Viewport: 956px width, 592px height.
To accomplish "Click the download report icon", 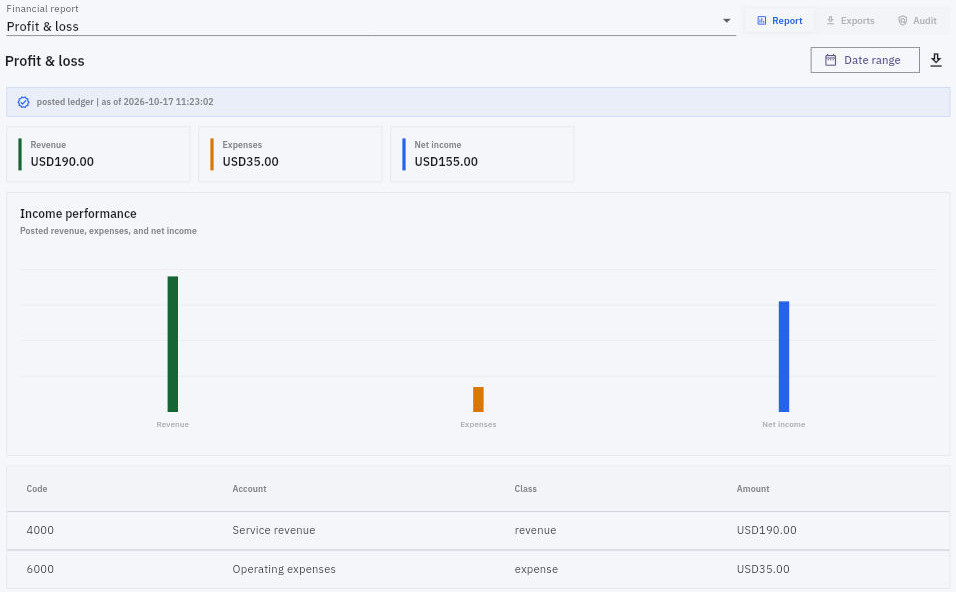I will click(x=936, y=60).
